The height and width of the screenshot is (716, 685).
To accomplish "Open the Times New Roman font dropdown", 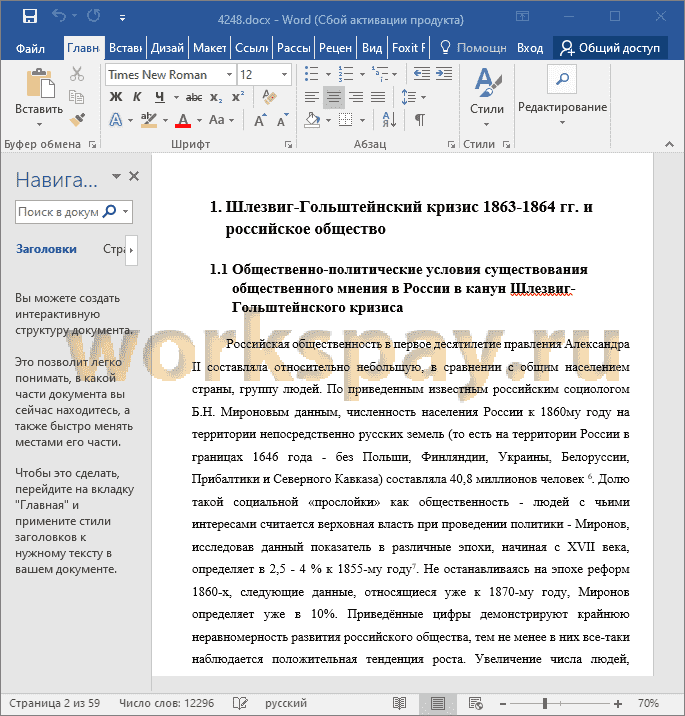I will coord(229,74).
